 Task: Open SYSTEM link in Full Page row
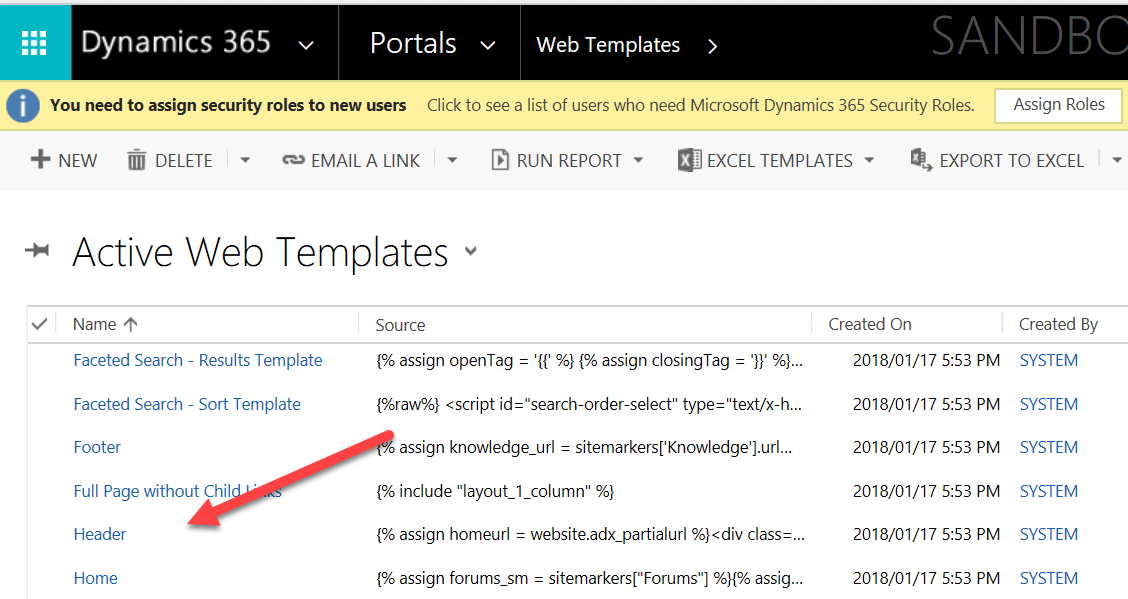(x=1049, y=491)
